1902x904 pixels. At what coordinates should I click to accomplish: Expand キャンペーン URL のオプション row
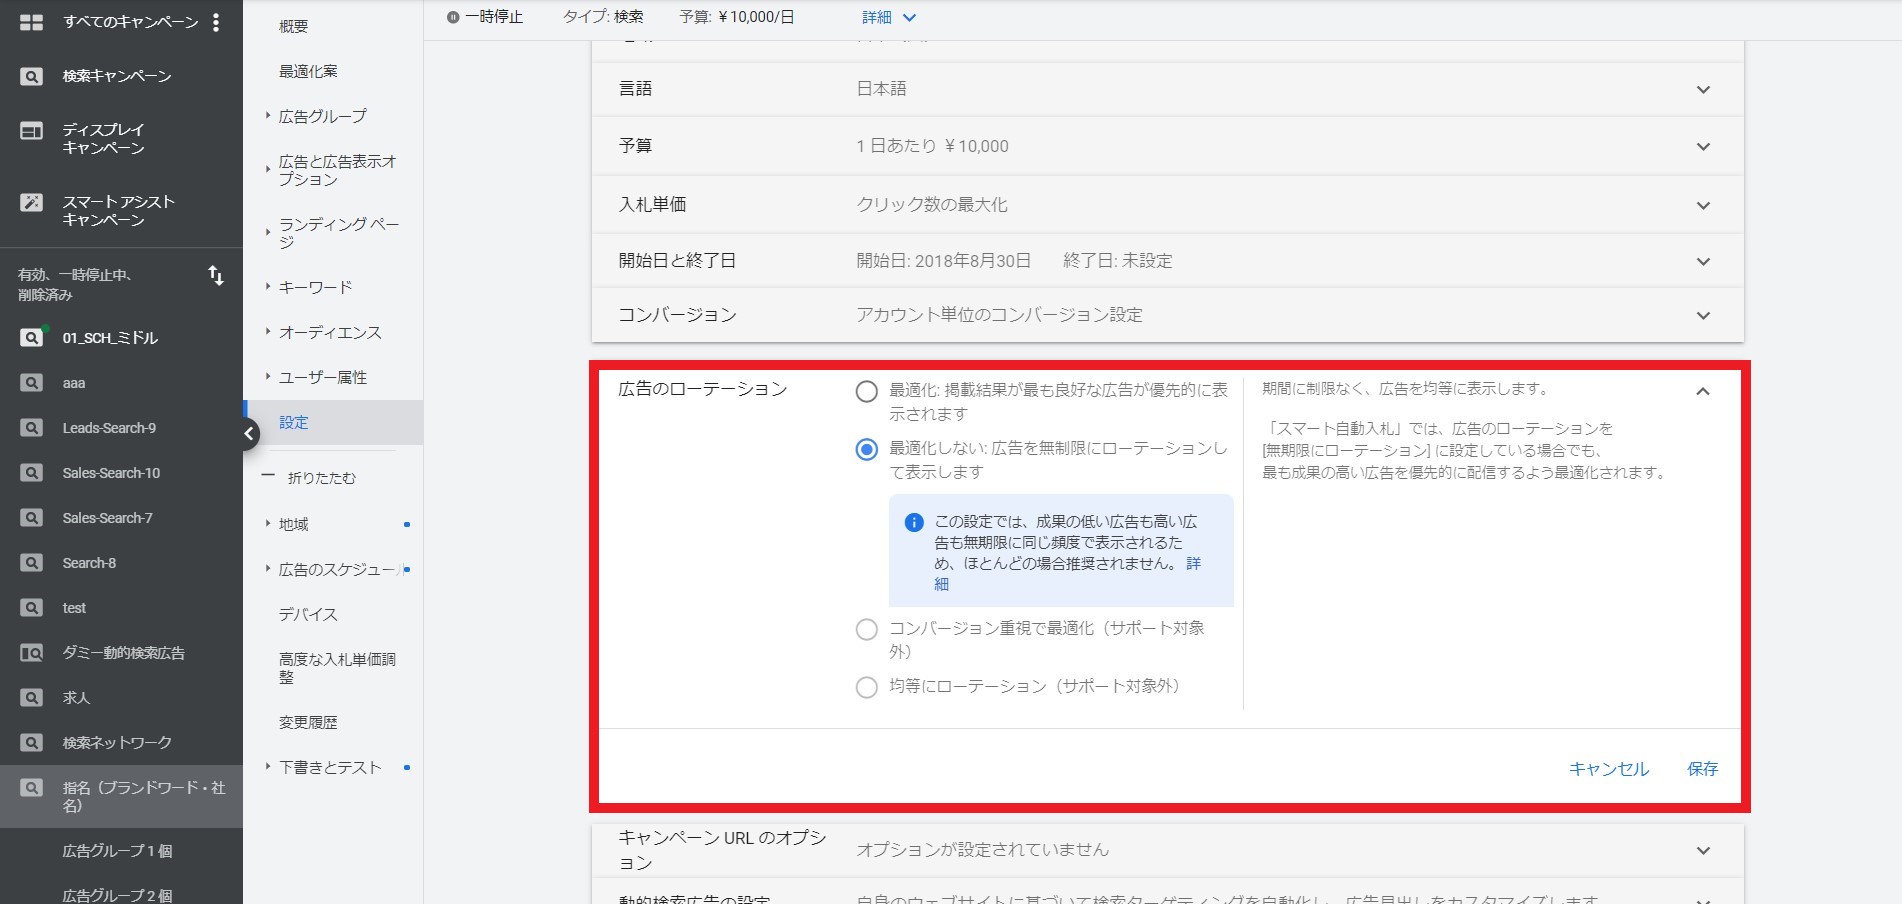coord(1167,850)
